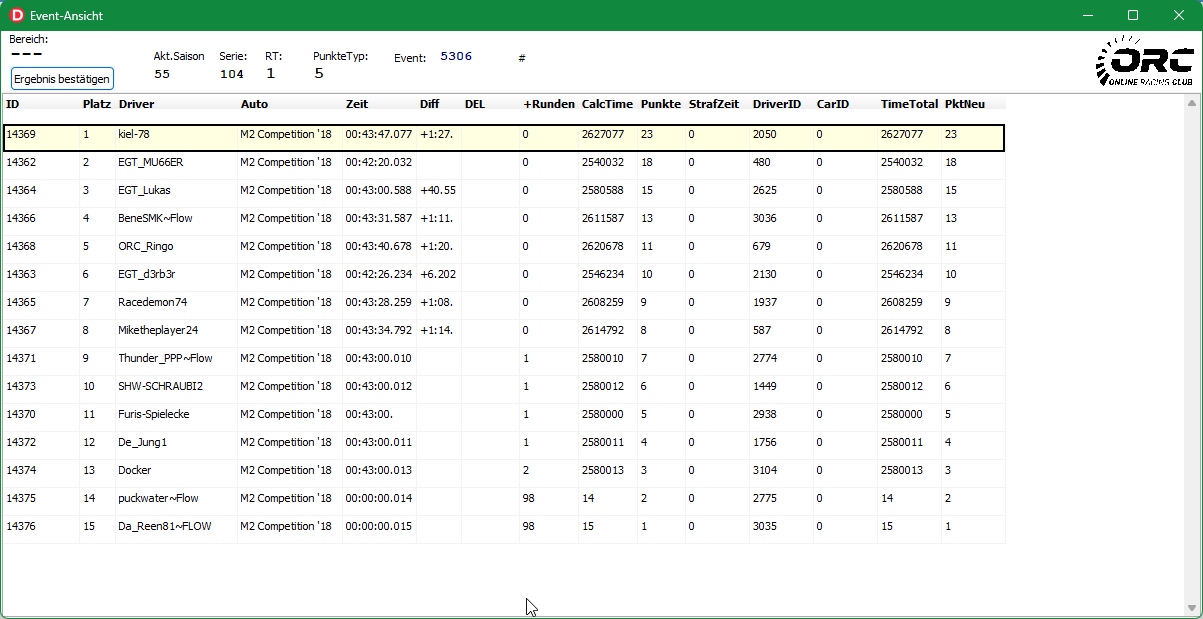Click the scrollbar up arrow
This screenshot has height=619, width=1203.
1191,103
